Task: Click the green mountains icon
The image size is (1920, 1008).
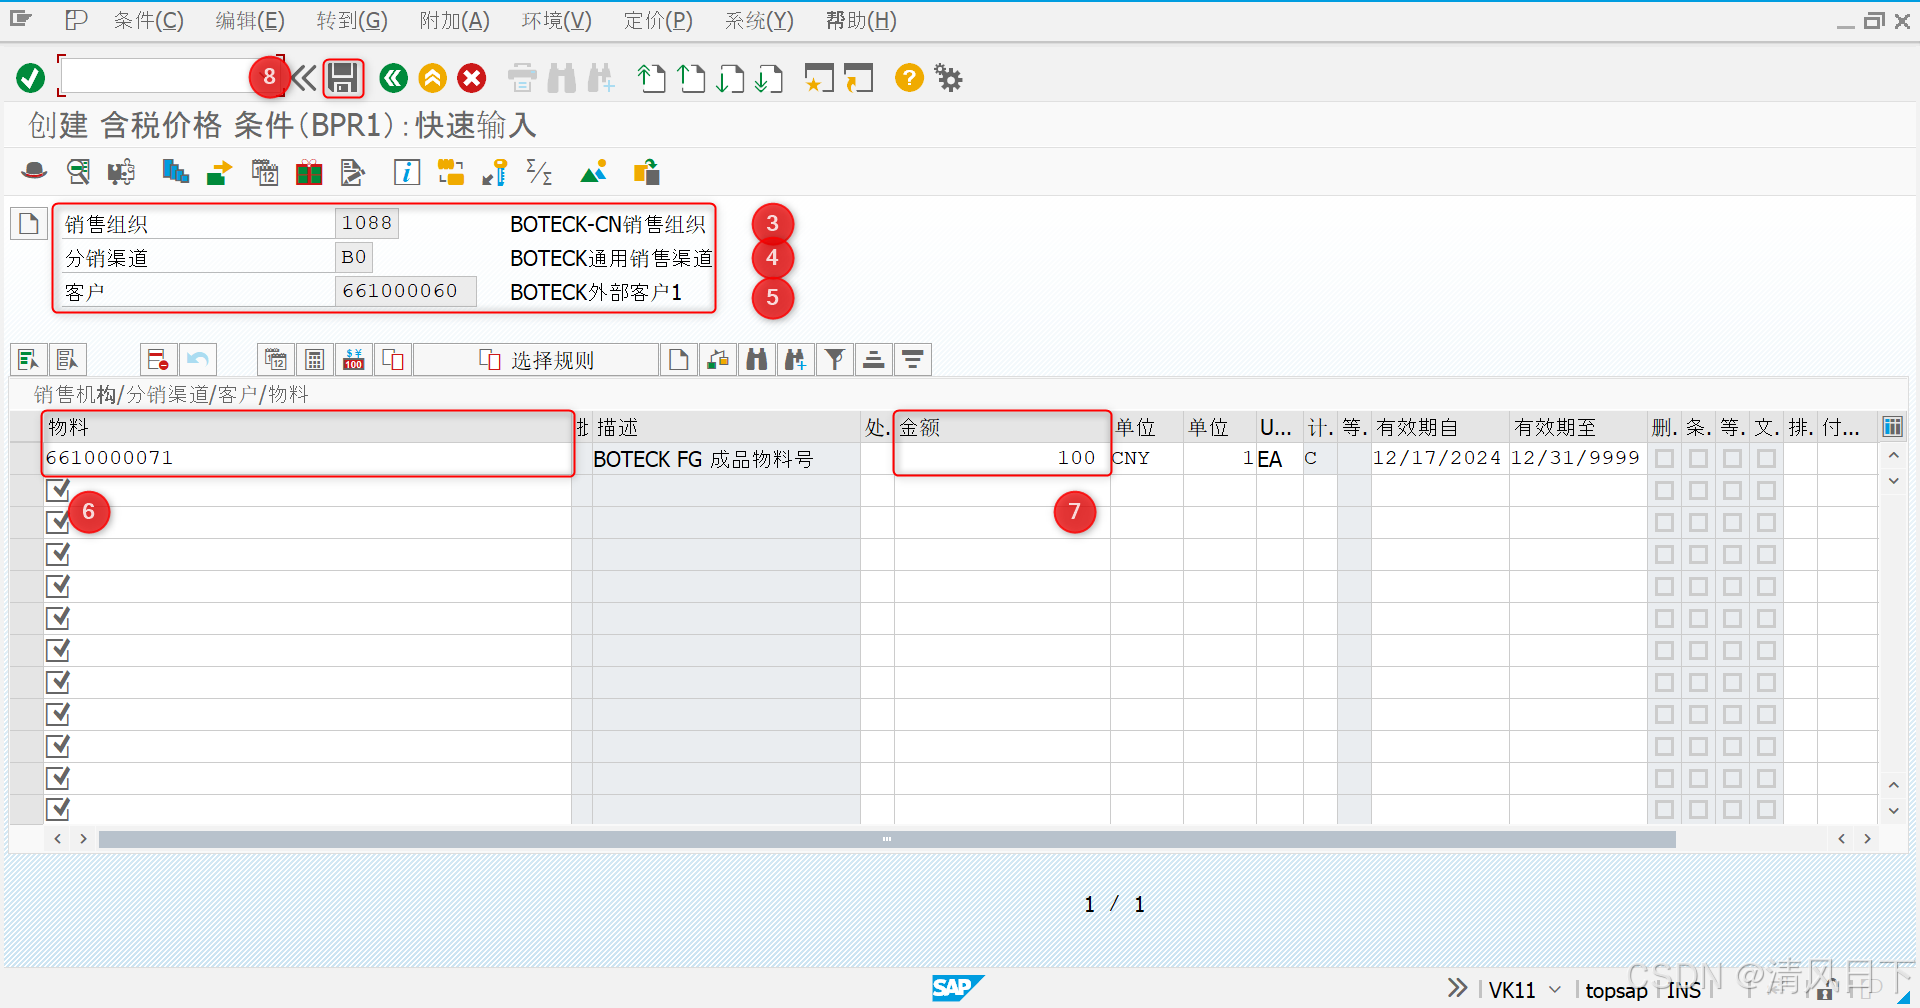Action: (x=594, y=172)
